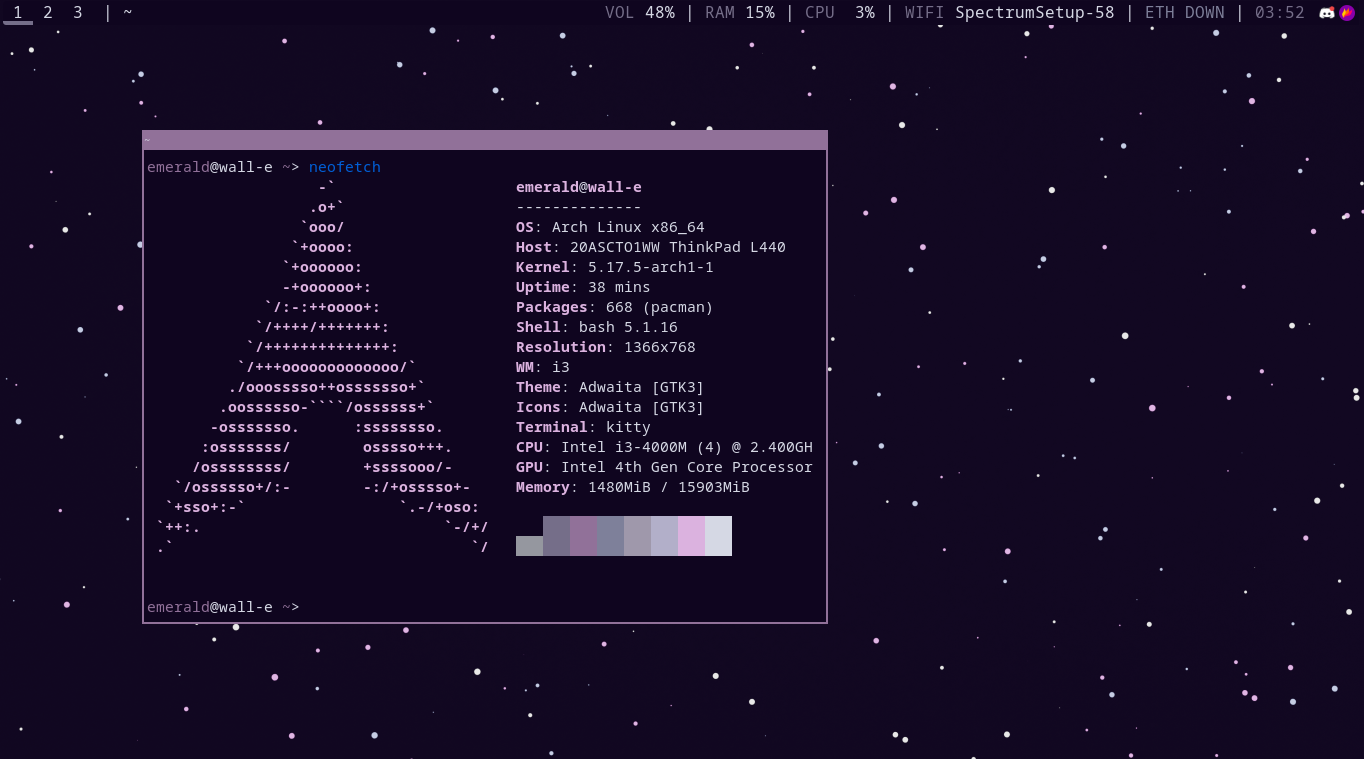Click the blue neofetch command text

344,166
